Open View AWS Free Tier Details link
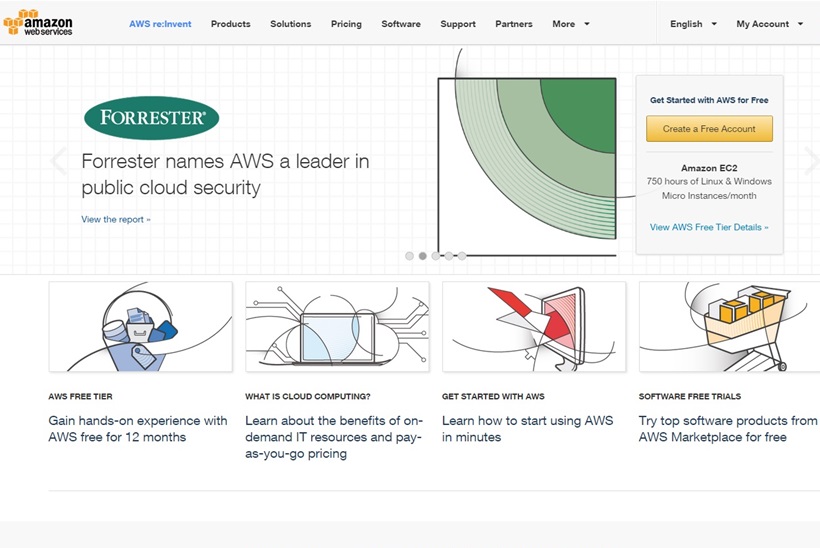 pos(709,227)
